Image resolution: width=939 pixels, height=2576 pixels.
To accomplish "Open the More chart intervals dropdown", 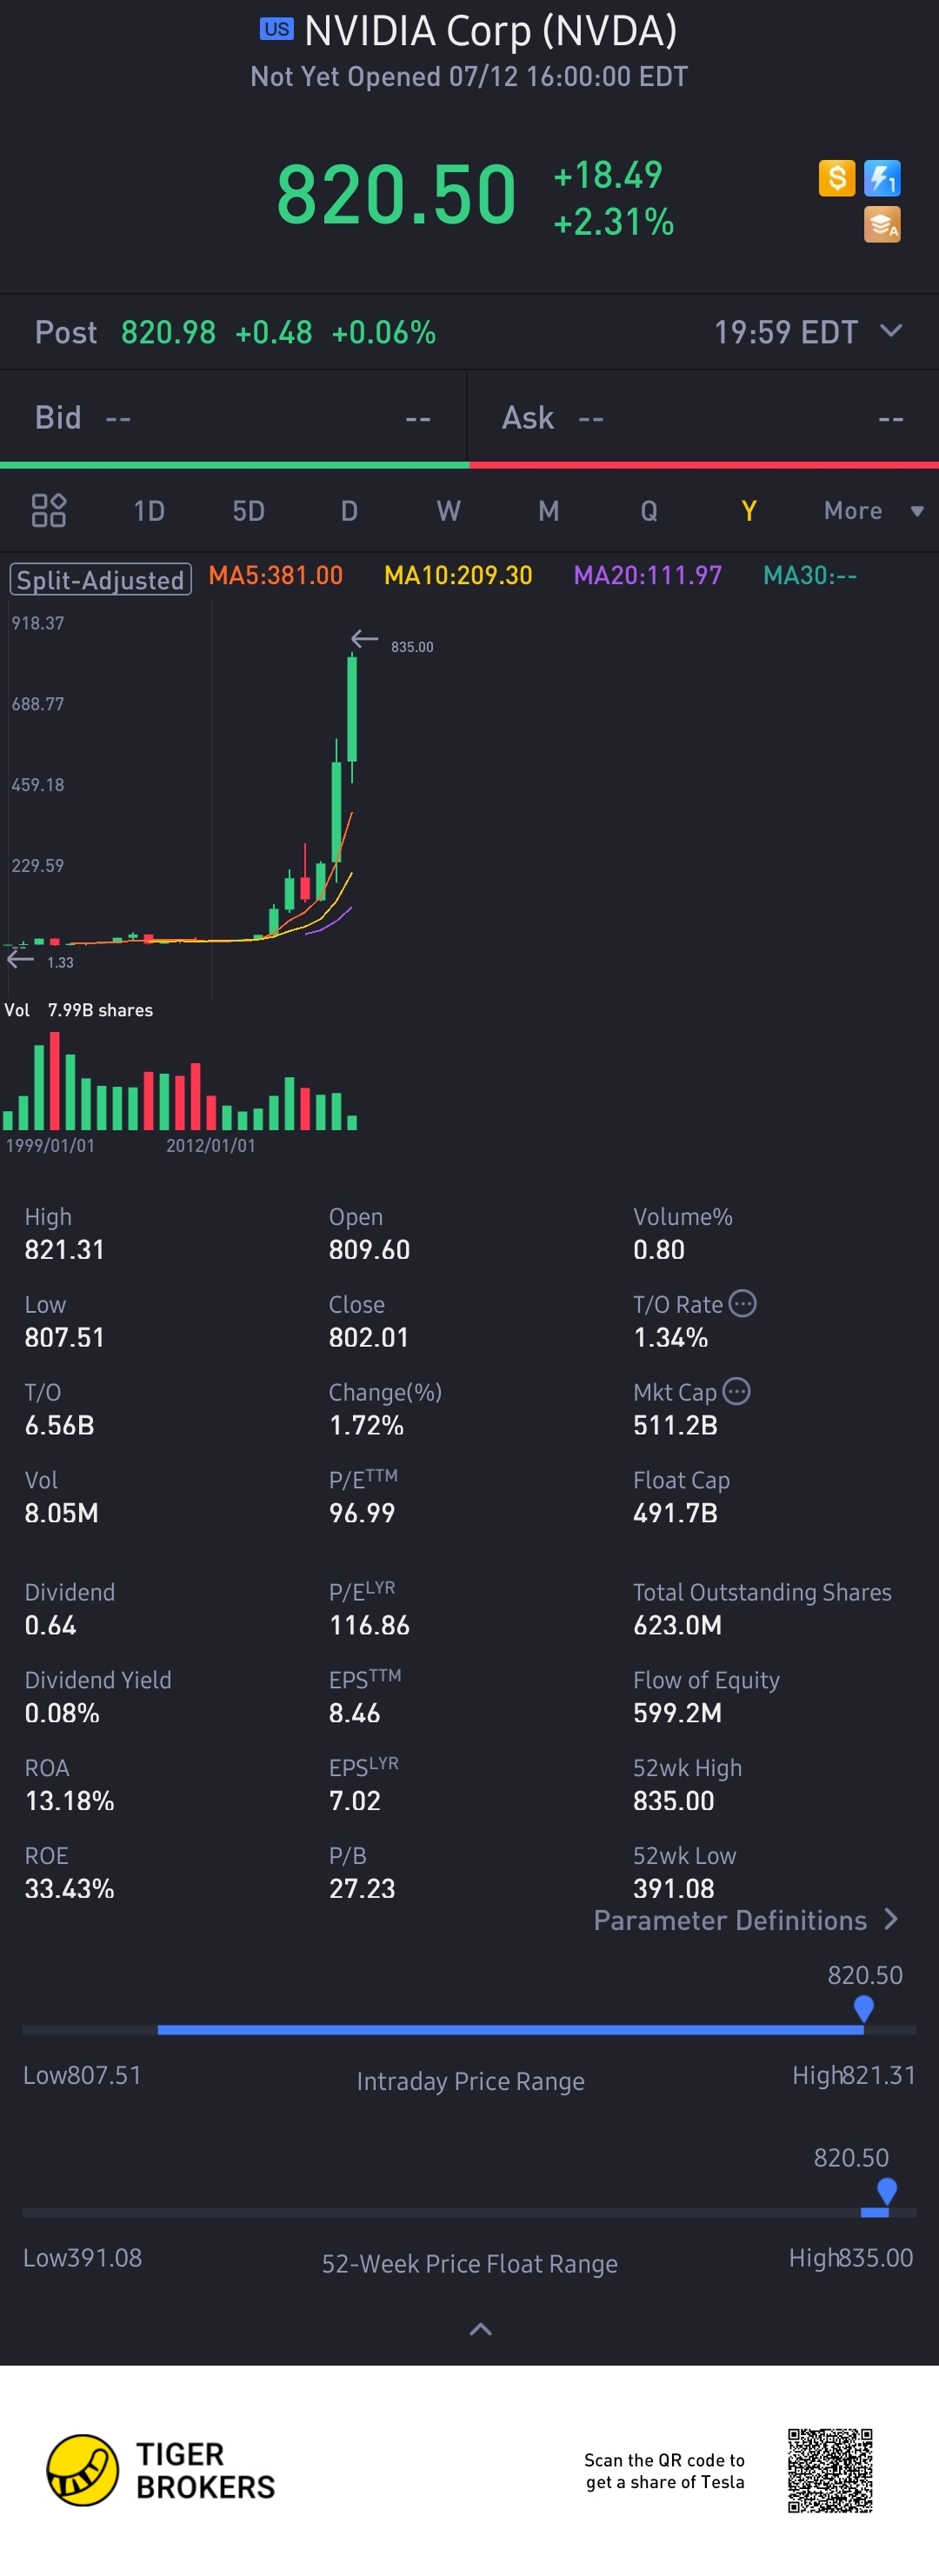I will coord(873,511).
